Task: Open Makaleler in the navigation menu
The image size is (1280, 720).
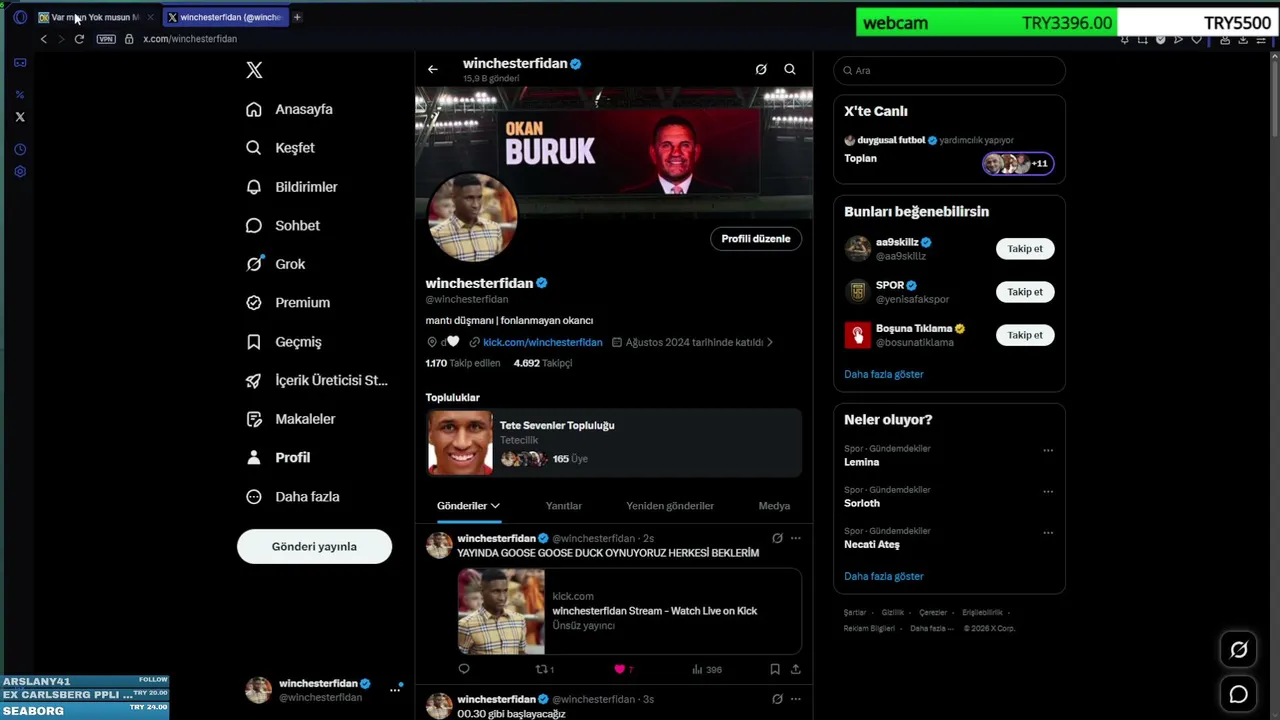Action: (290, 419)
